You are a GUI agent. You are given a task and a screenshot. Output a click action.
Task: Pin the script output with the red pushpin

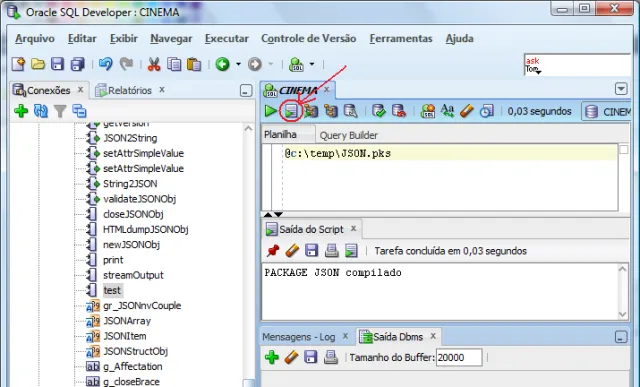coord(273,250)
